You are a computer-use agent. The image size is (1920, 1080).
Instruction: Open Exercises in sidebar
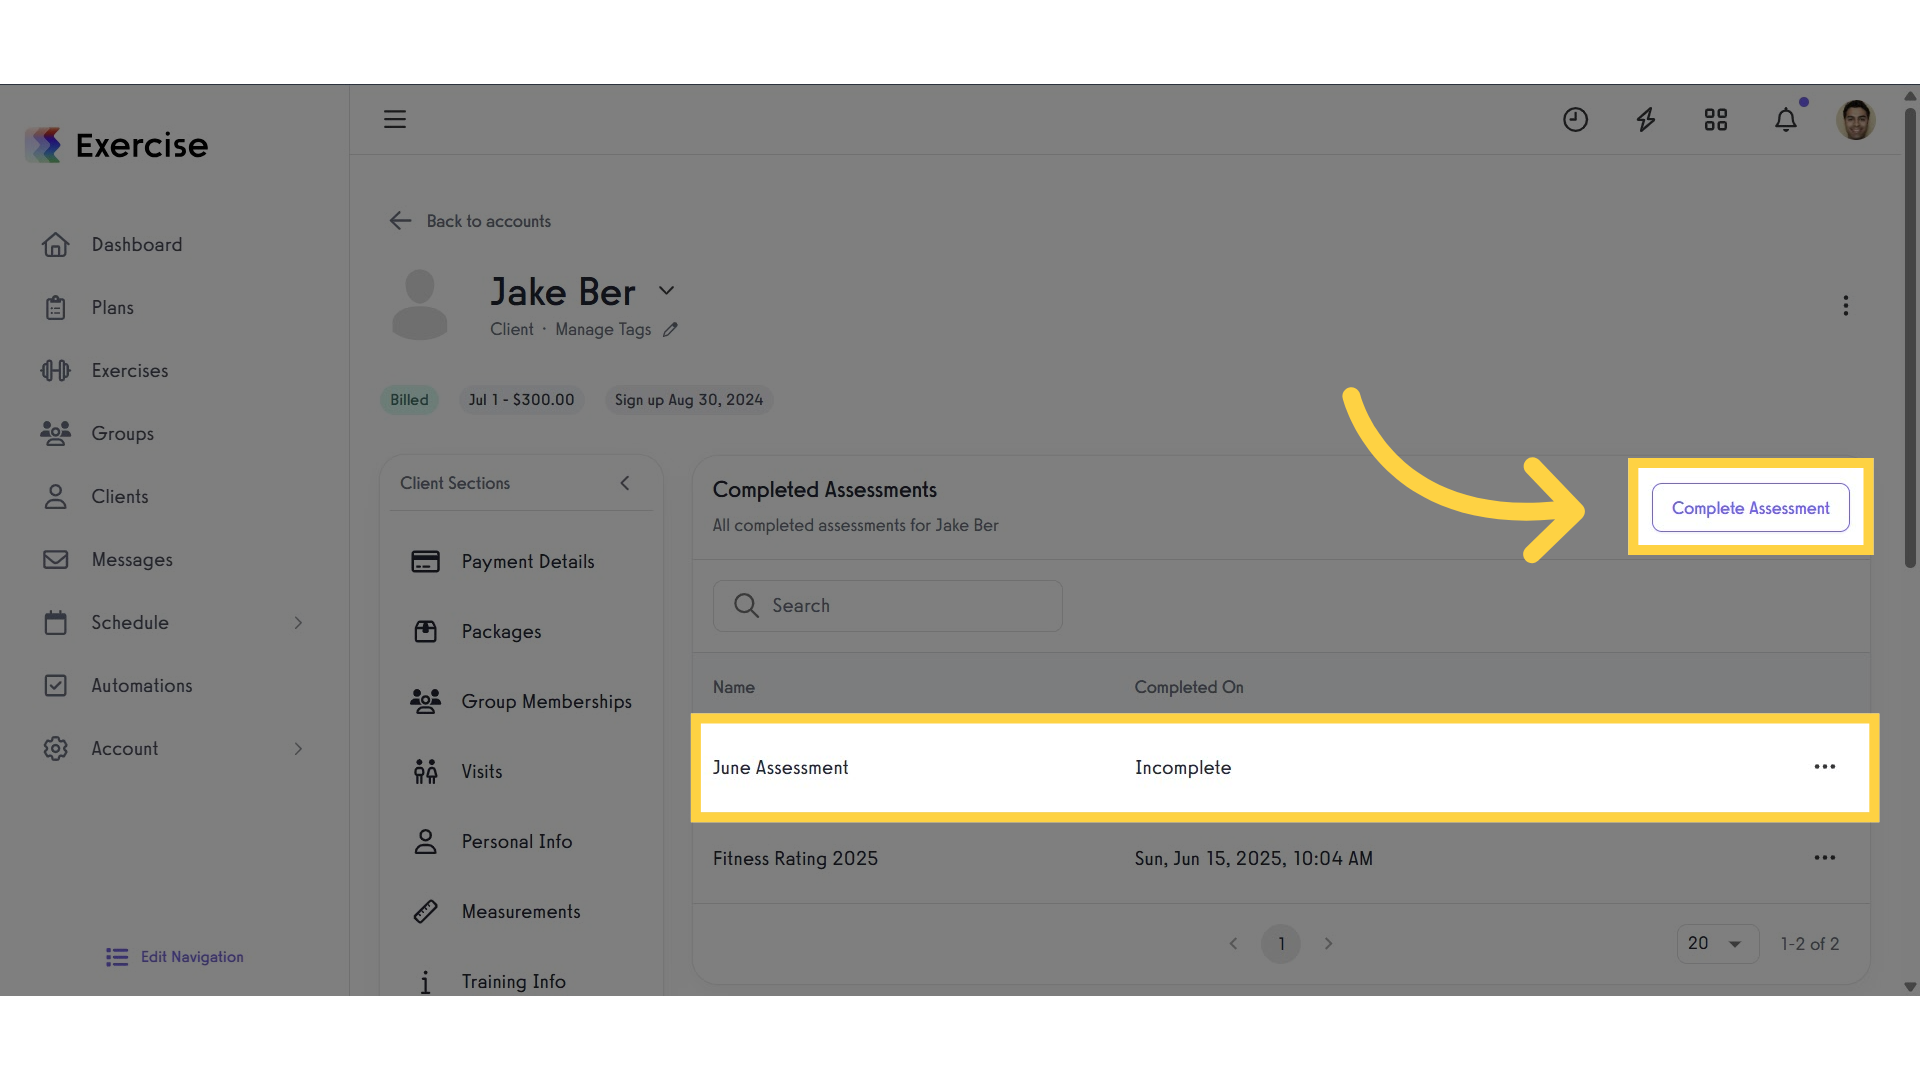pos(130,371)
